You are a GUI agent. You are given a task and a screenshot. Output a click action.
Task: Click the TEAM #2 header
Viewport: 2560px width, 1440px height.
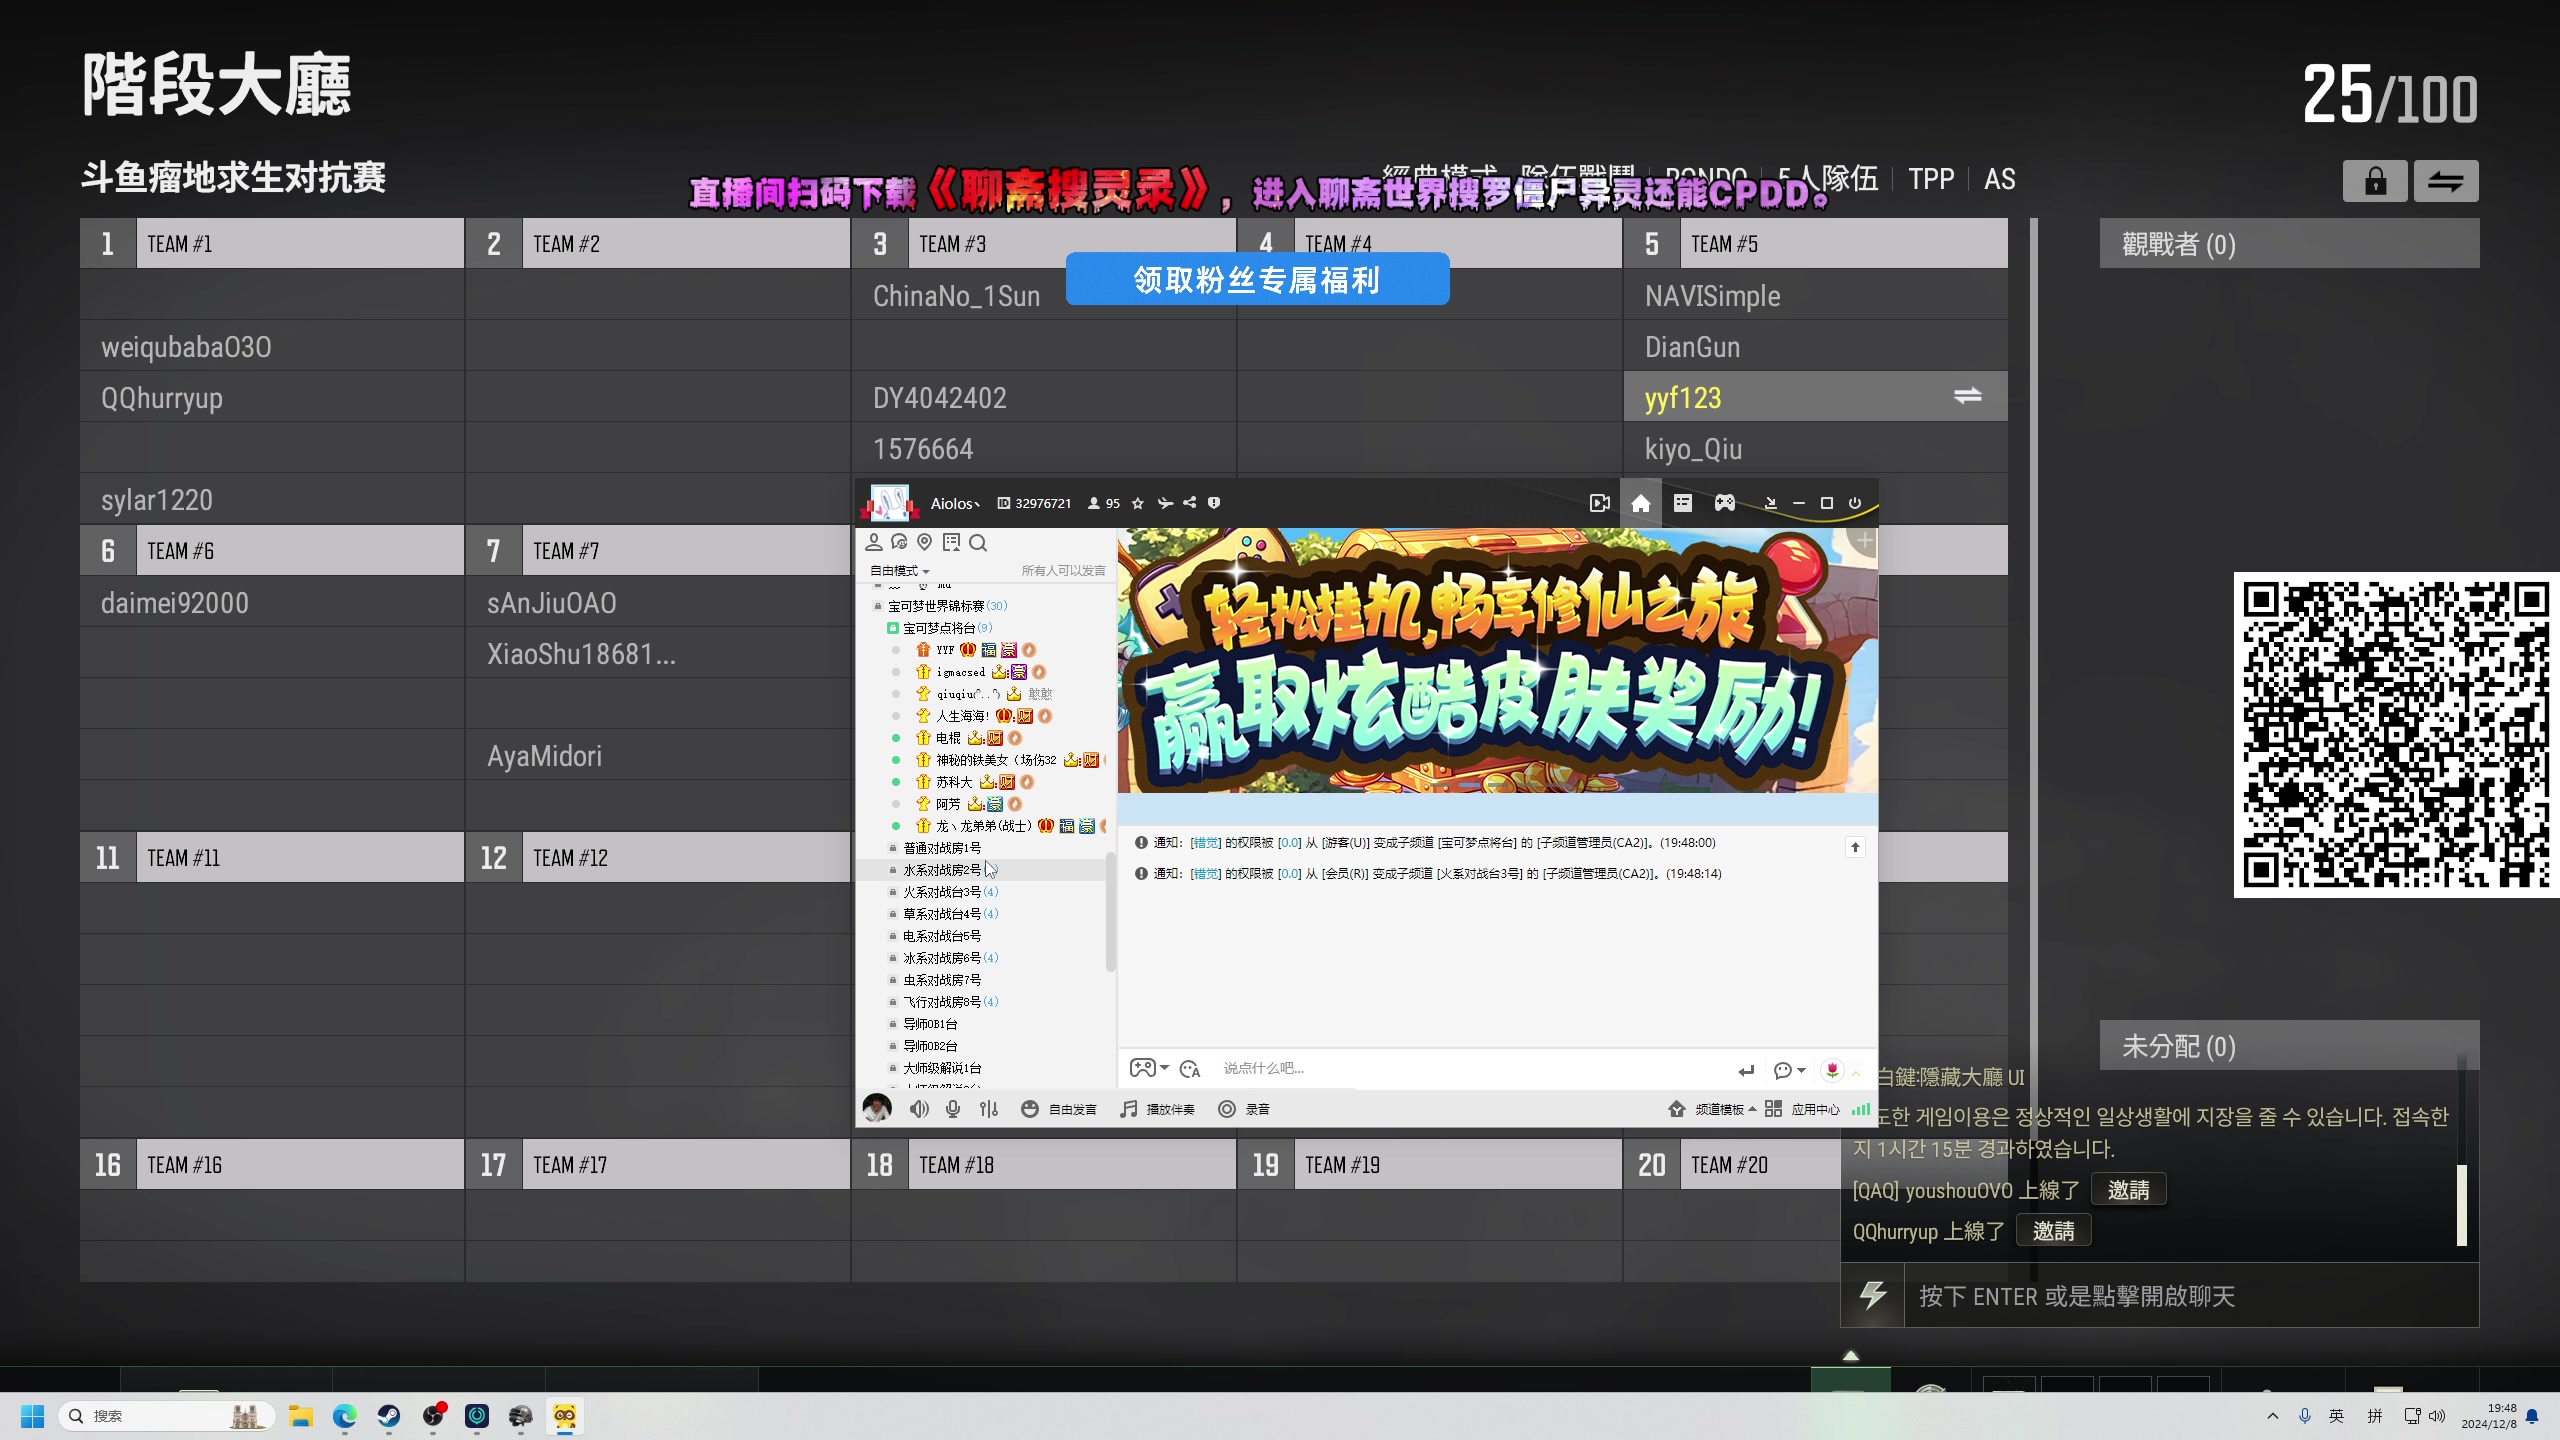point(658,244)
